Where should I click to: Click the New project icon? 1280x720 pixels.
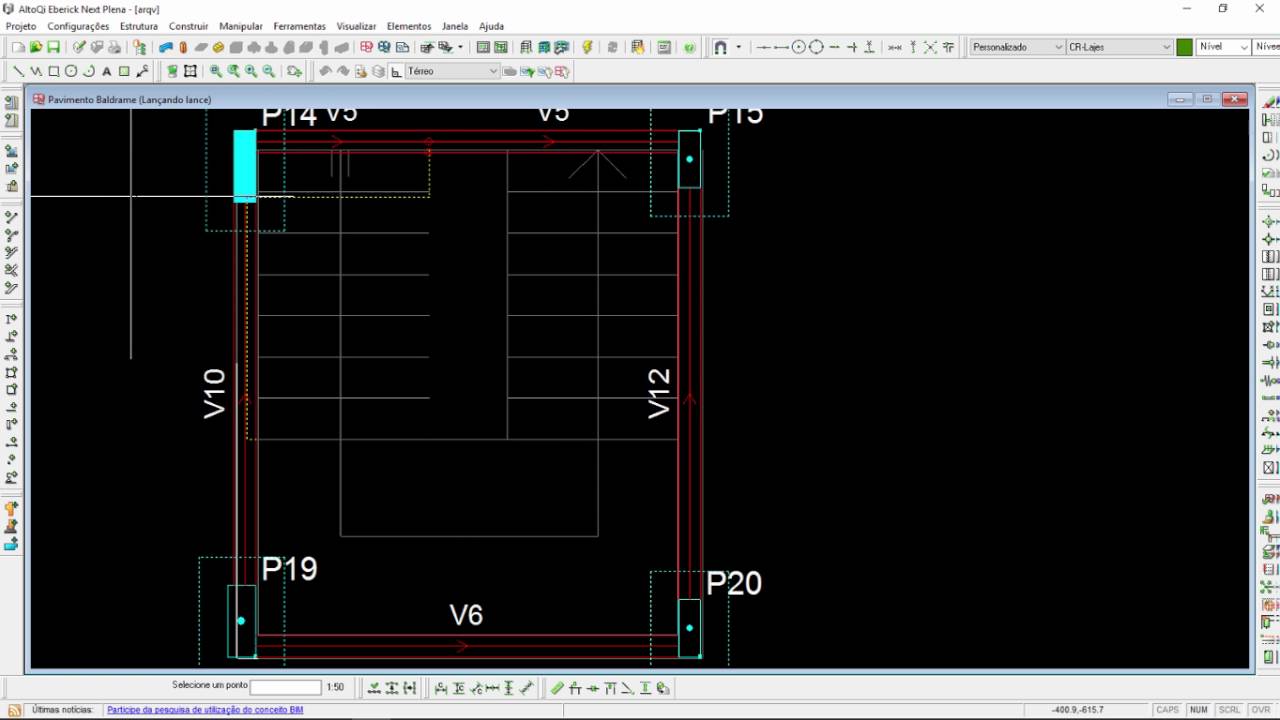[18, 47]
